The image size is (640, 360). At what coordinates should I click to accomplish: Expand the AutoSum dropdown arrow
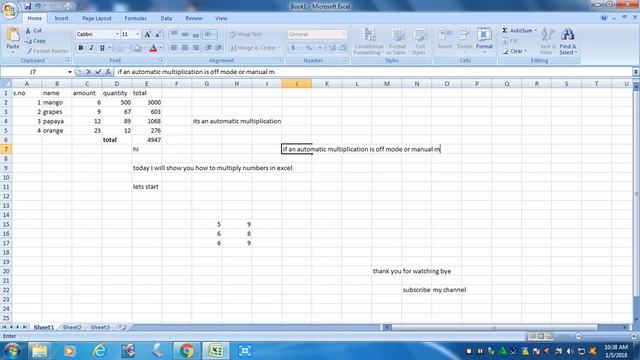[536, 31]
